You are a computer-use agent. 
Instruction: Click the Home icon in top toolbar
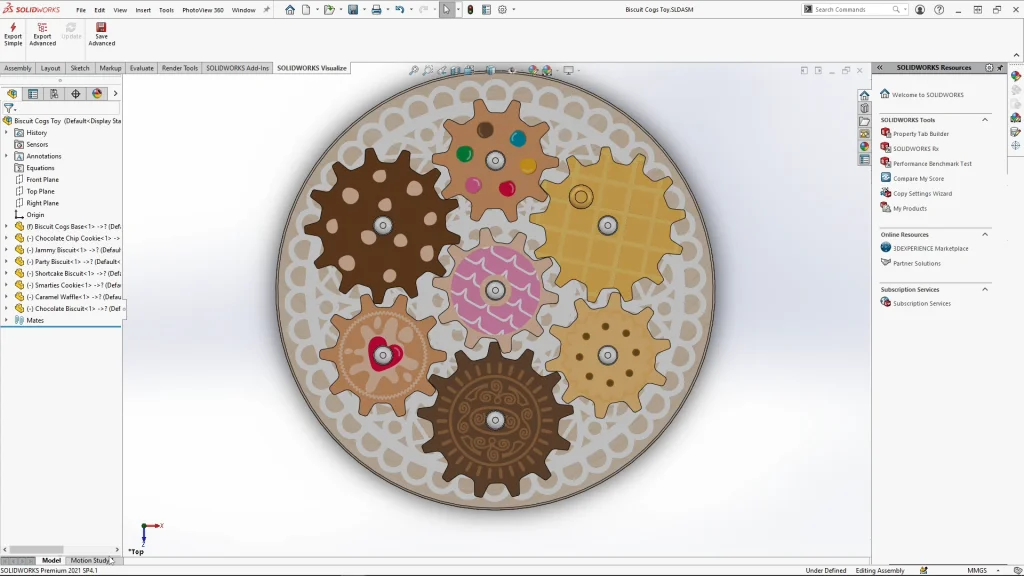(x=290, y=10)
